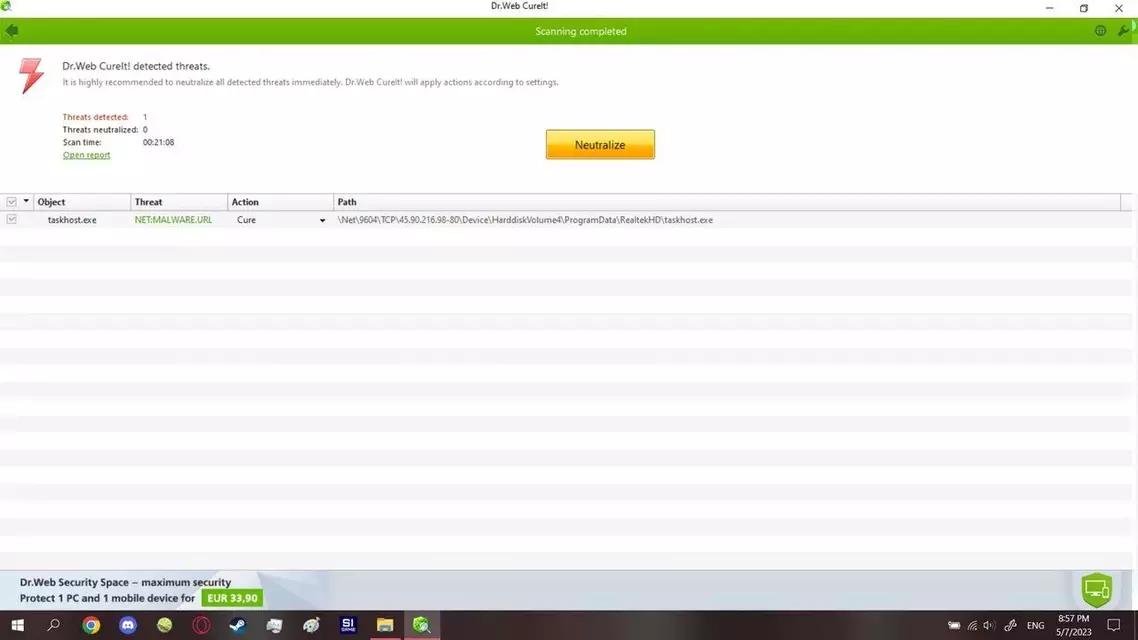Sort by Object column header

pos(82,202)
